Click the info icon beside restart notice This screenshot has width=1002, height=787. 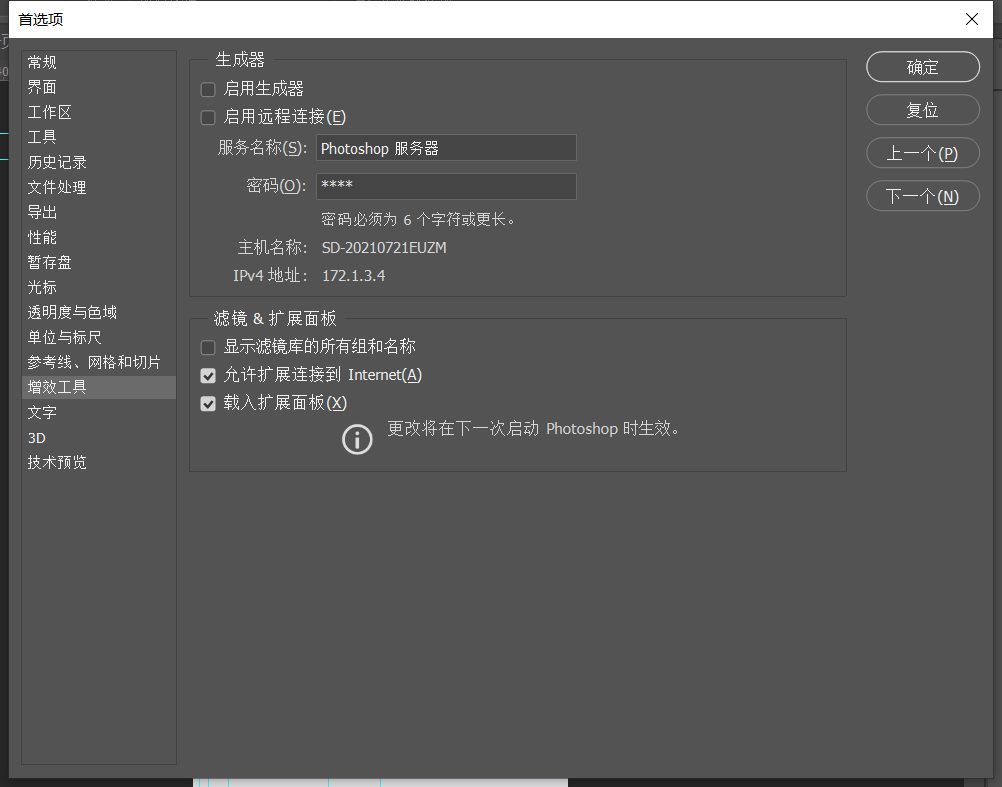pos(357,439)
